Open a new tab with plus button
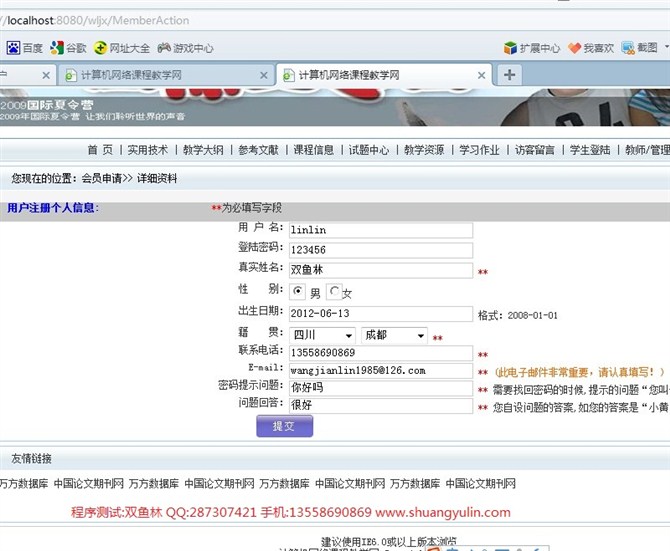Image resolution: width=670 pixels, height=551 pixels. [x=509, y=75]
